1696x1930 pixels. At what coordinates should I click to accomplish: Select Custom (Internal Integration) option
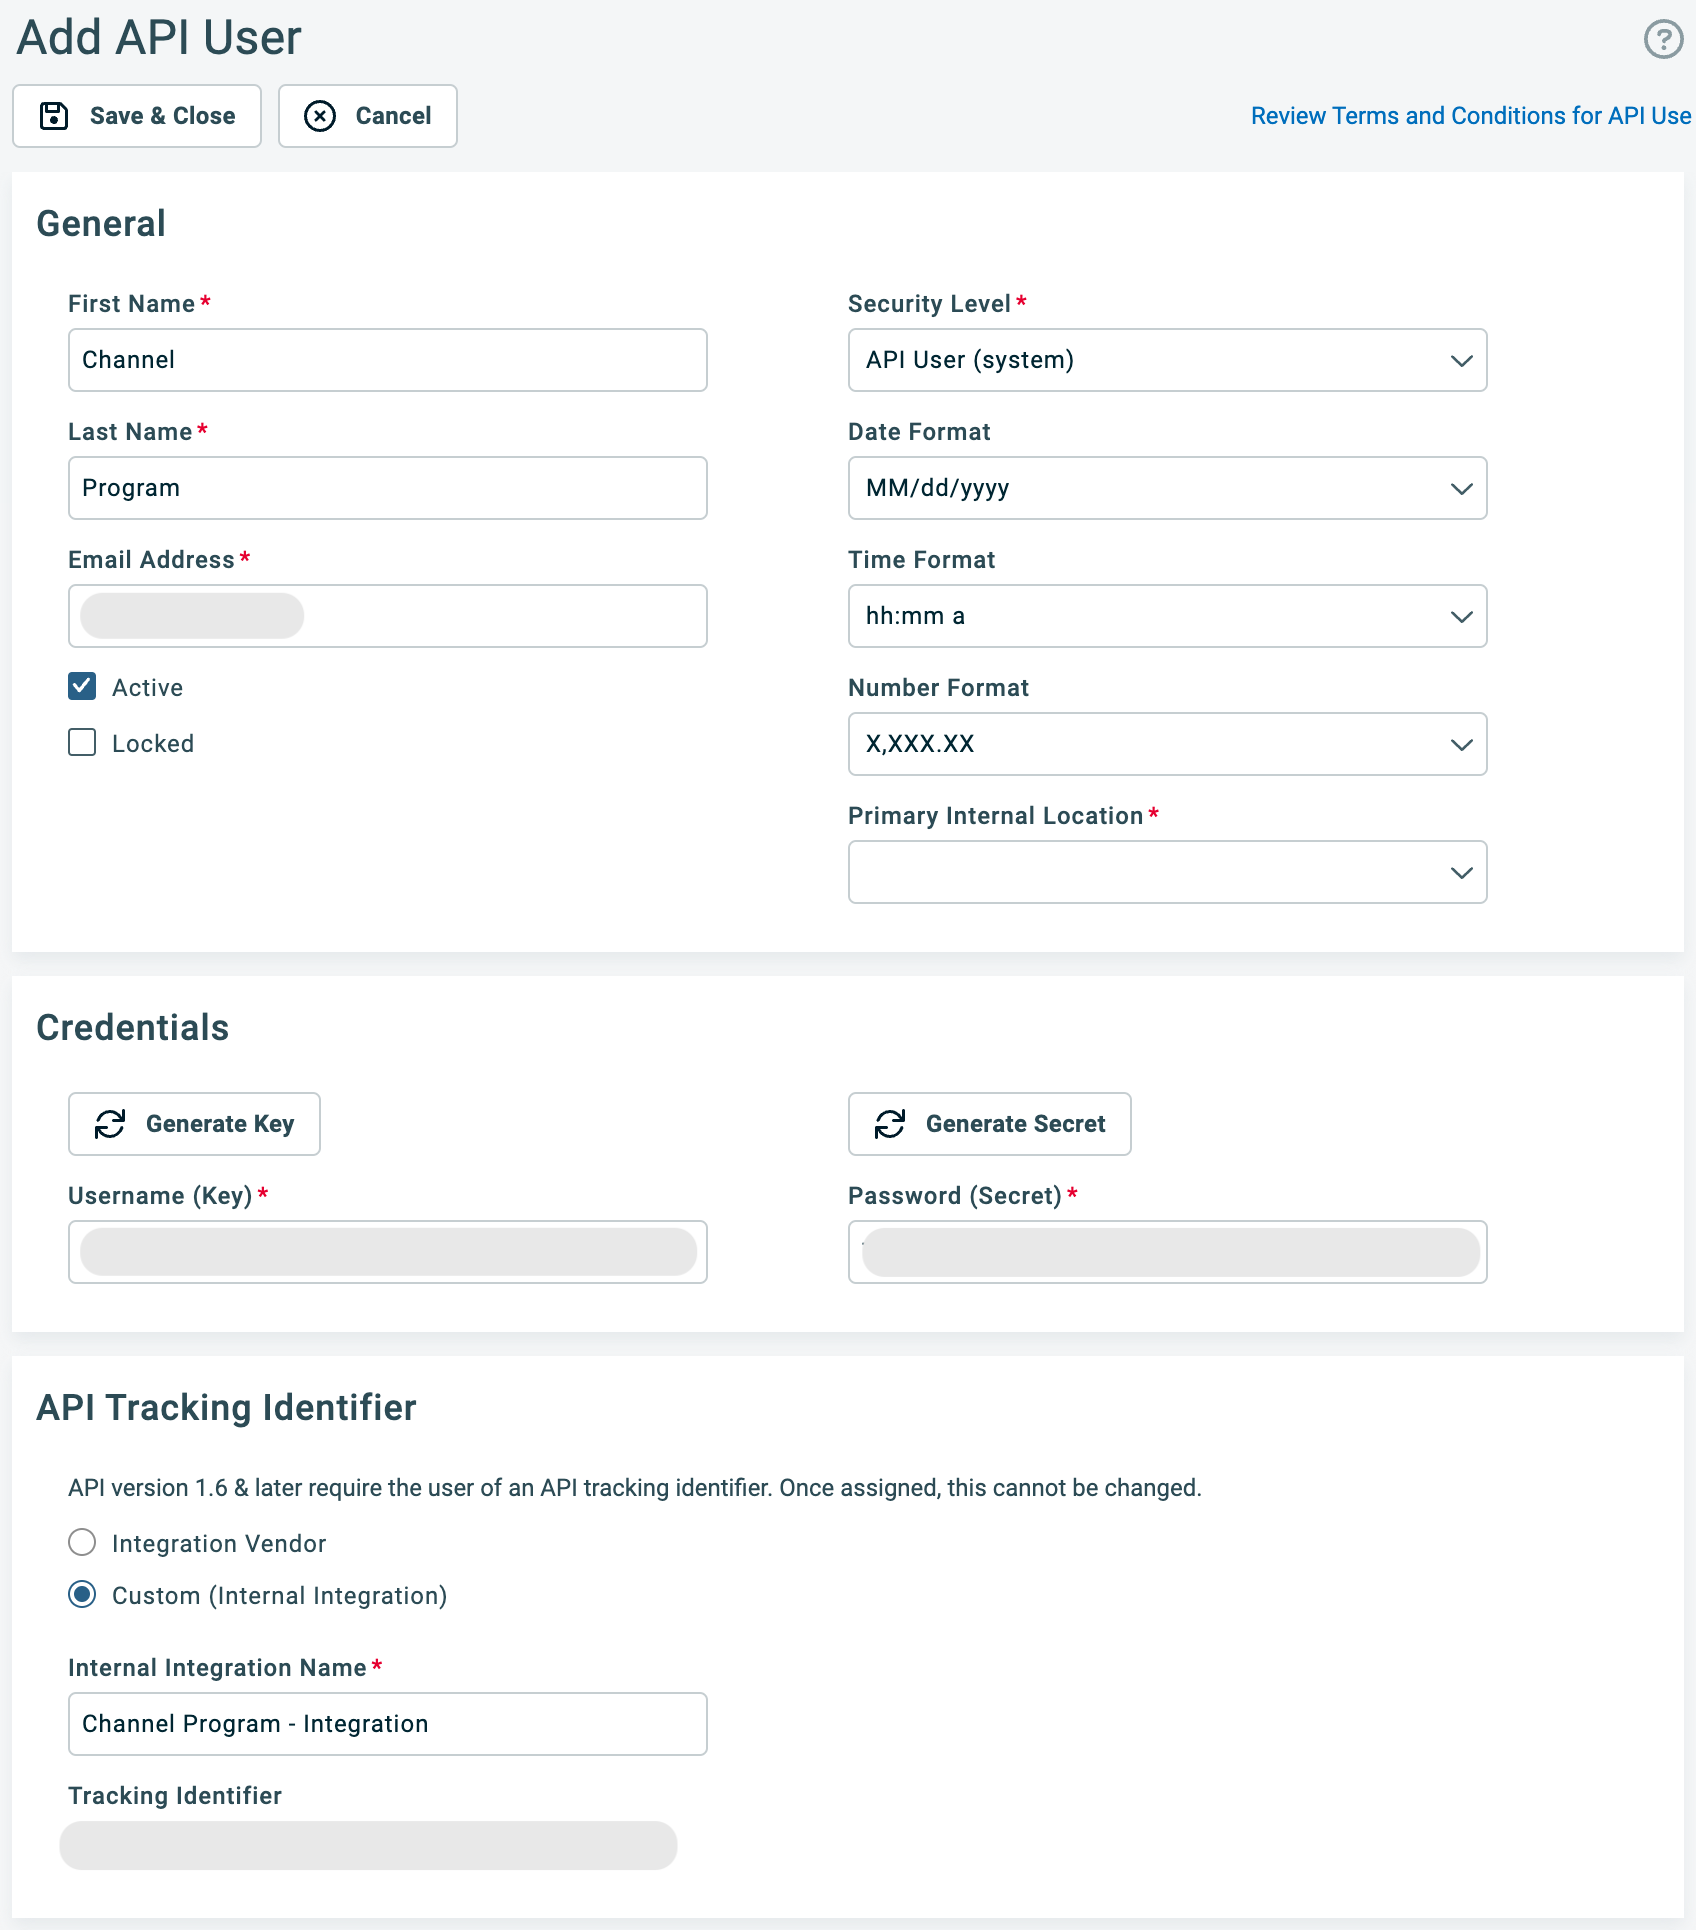[82, 1595]
